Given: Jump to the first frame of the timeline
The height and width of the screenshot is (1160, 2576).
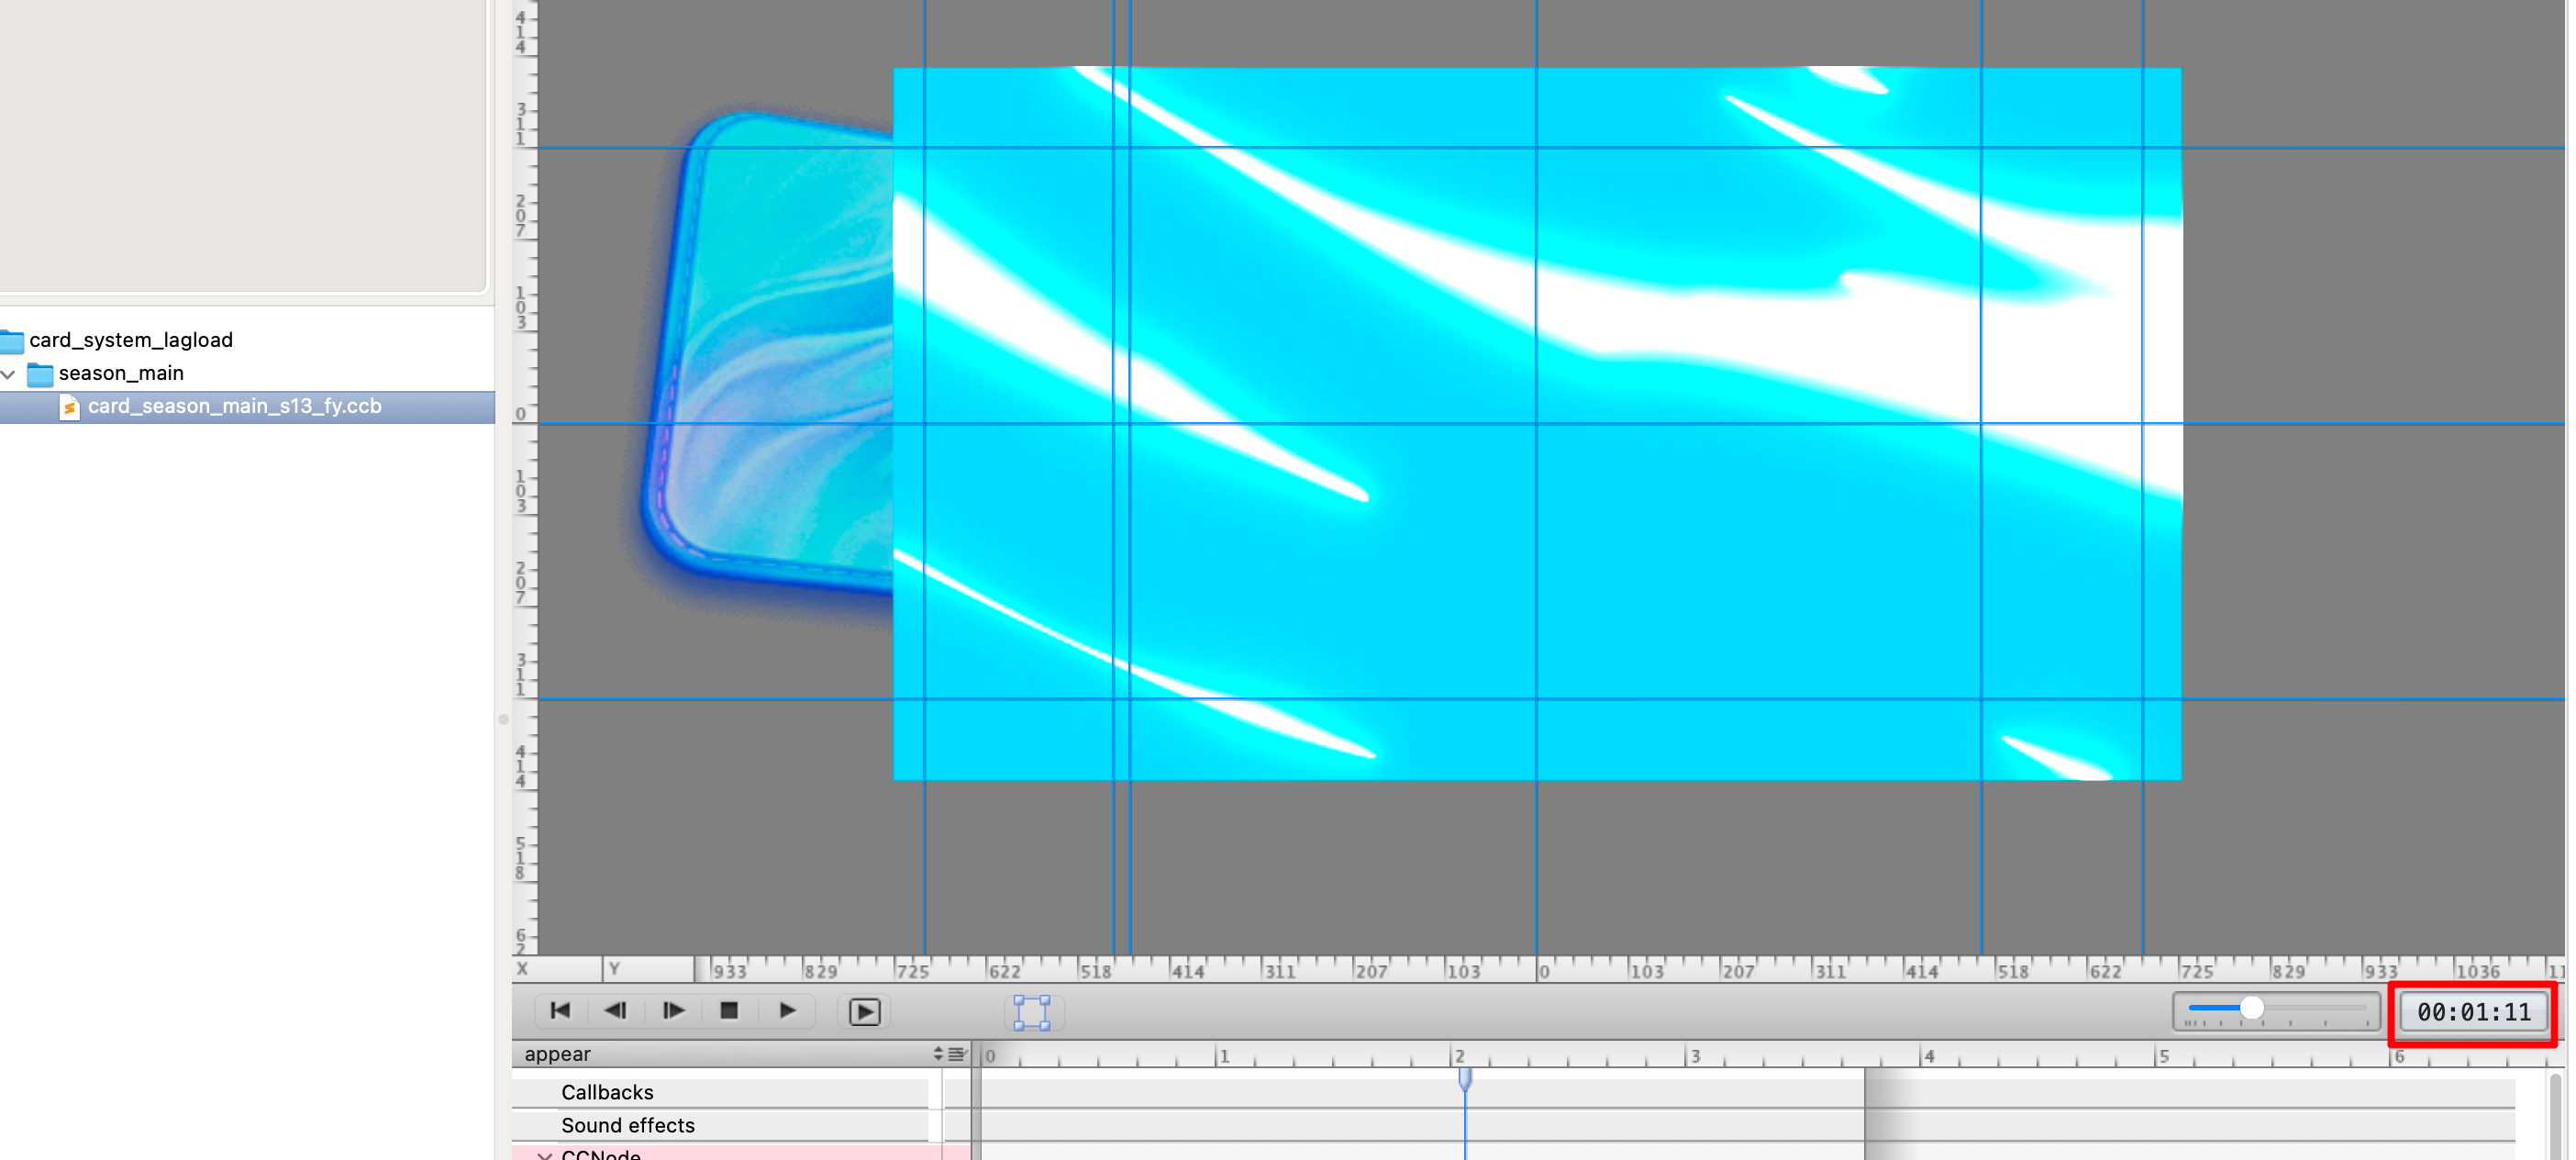Looking at the screenshot, I should (x=560, y=1011).
